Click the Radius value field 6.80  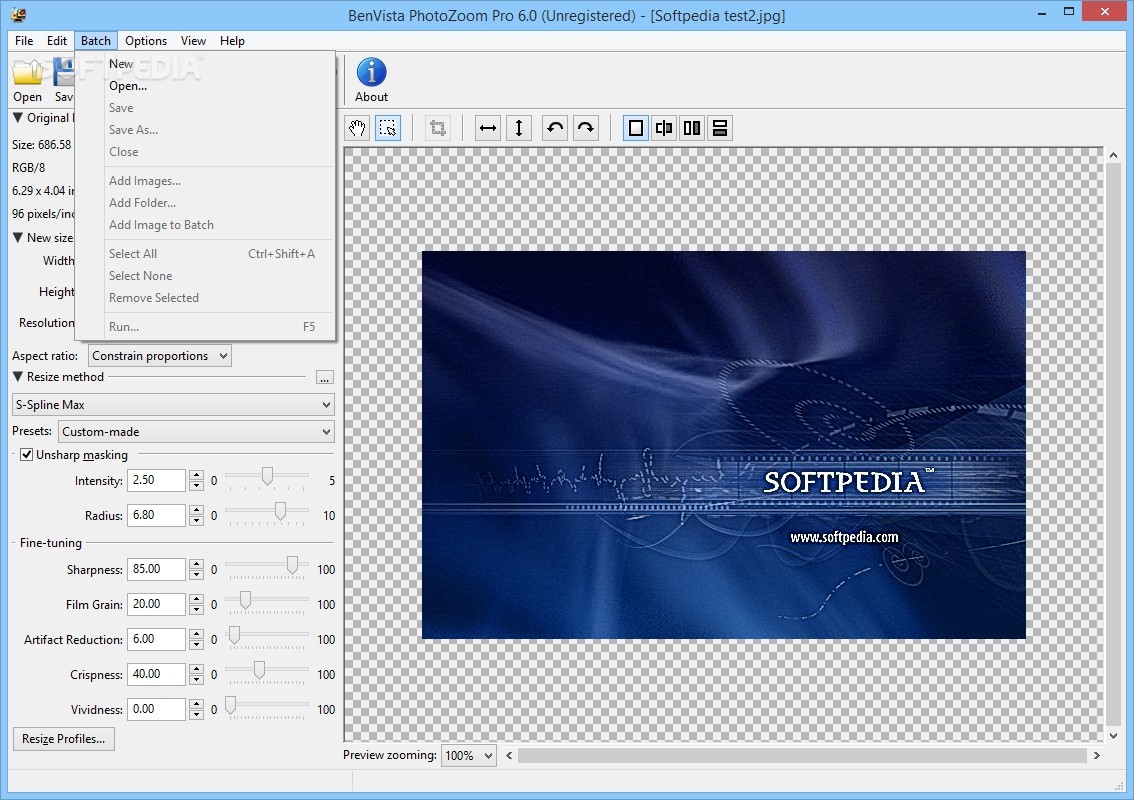(156, 515)
